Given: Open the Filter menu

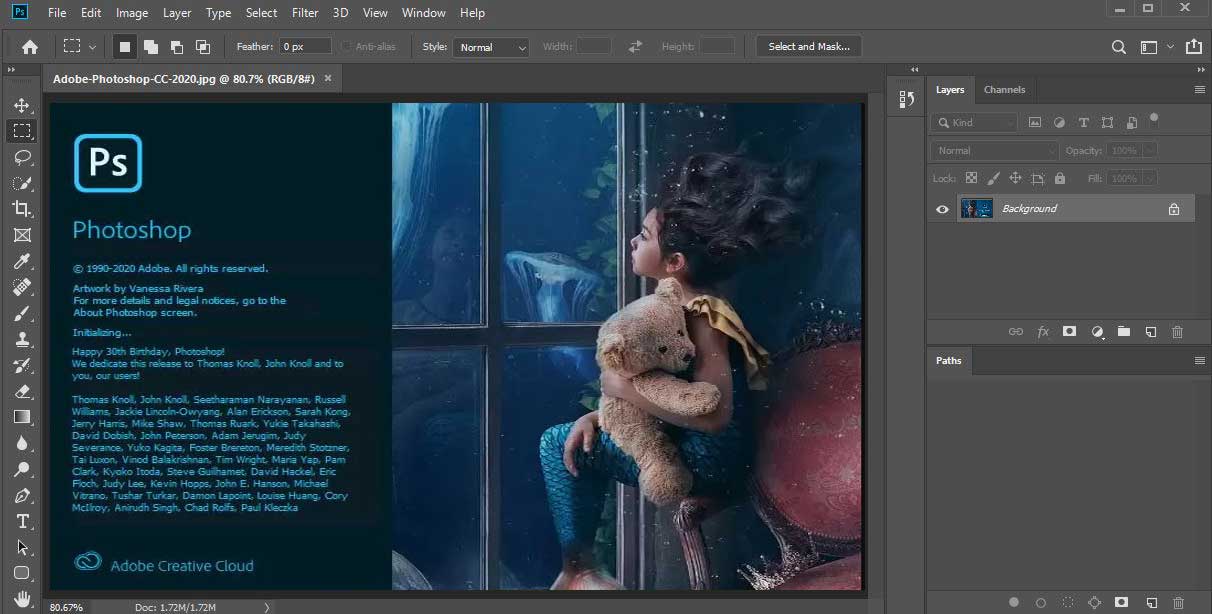Looking at the screenshot, I should (307, 13).
